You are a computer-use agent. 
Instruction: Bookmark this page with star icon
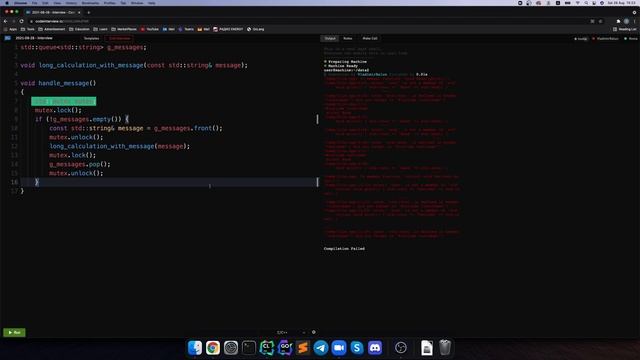pos(600,21)
